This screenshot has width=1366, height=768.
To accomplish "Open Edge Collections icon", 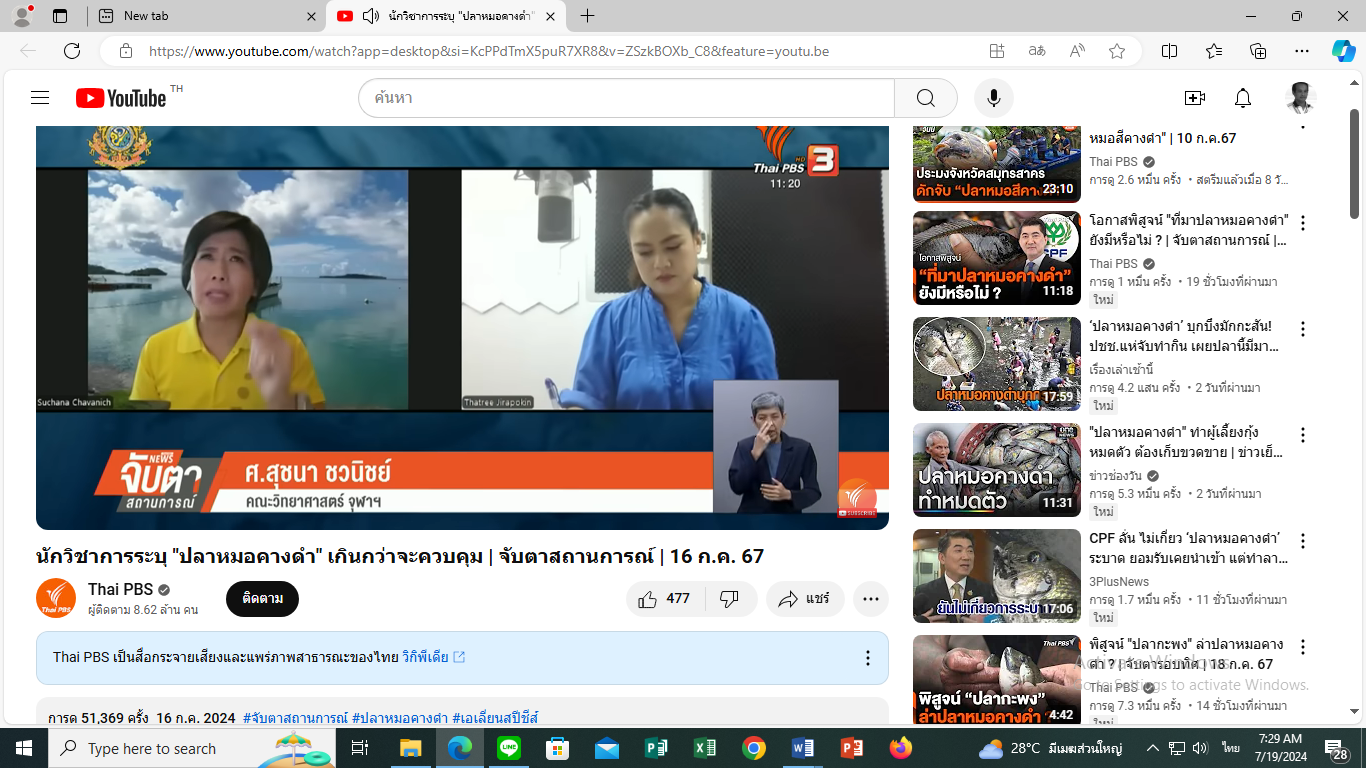I will pyautogui.click(x=1258, y=51).
